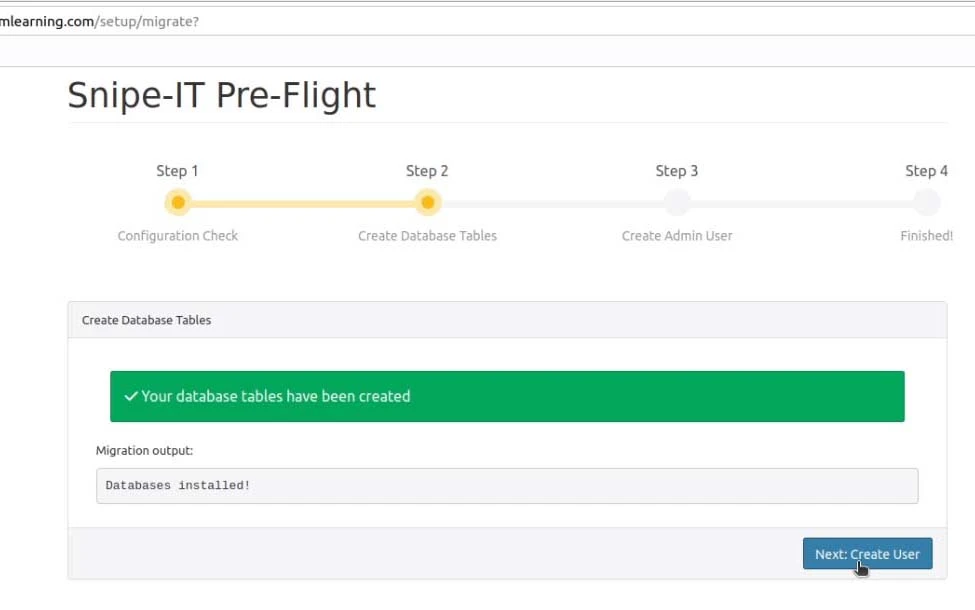Click the Create Database Tables panel header
This screenshot has width=975, height=610.
point(507,320)
